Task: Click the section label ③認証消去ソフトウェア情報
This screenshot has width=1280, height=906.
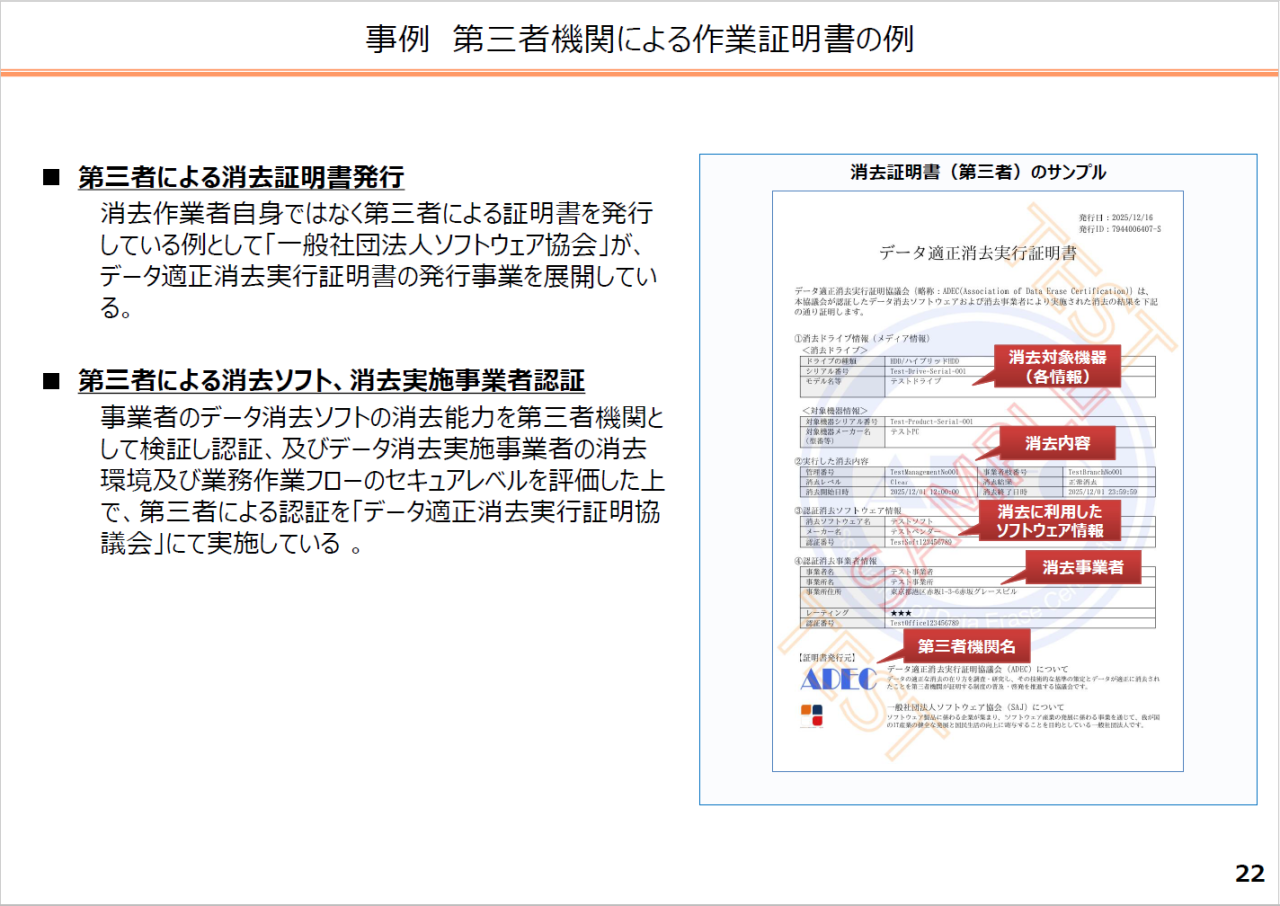Action: pyautogui.click(x=846, y=511)
